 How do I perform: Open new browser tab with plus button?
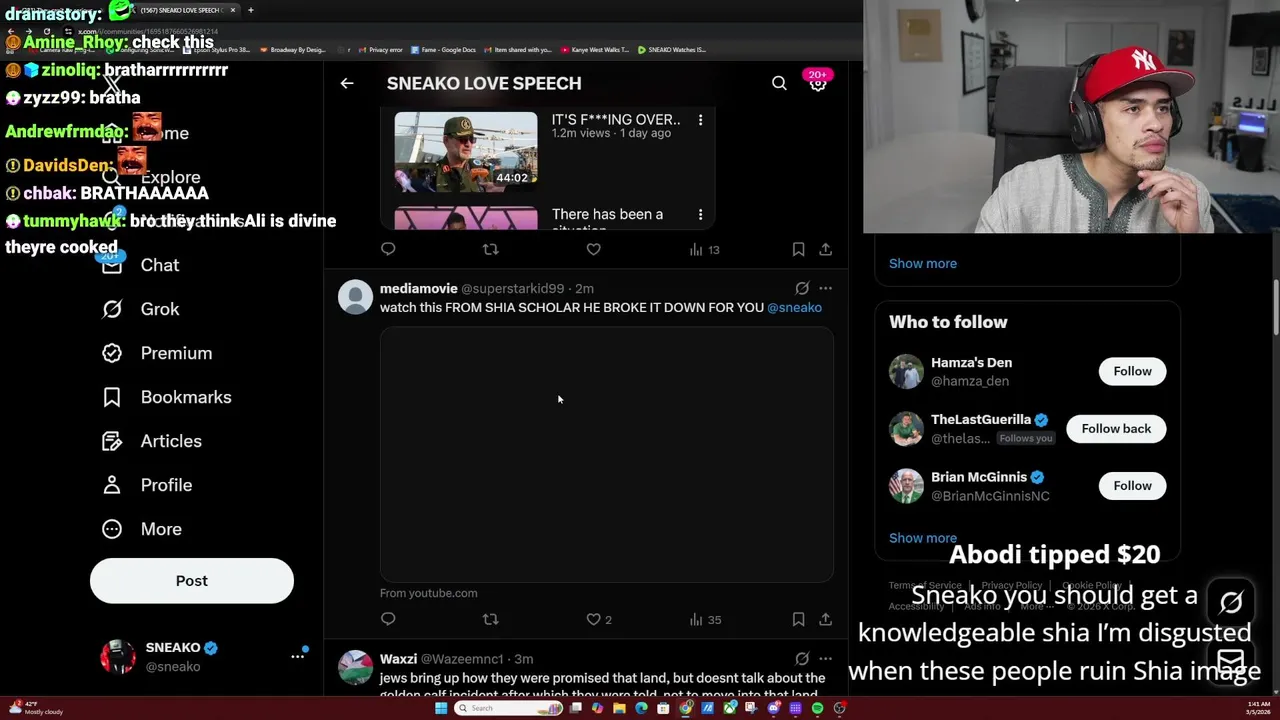tap(250, 10)
